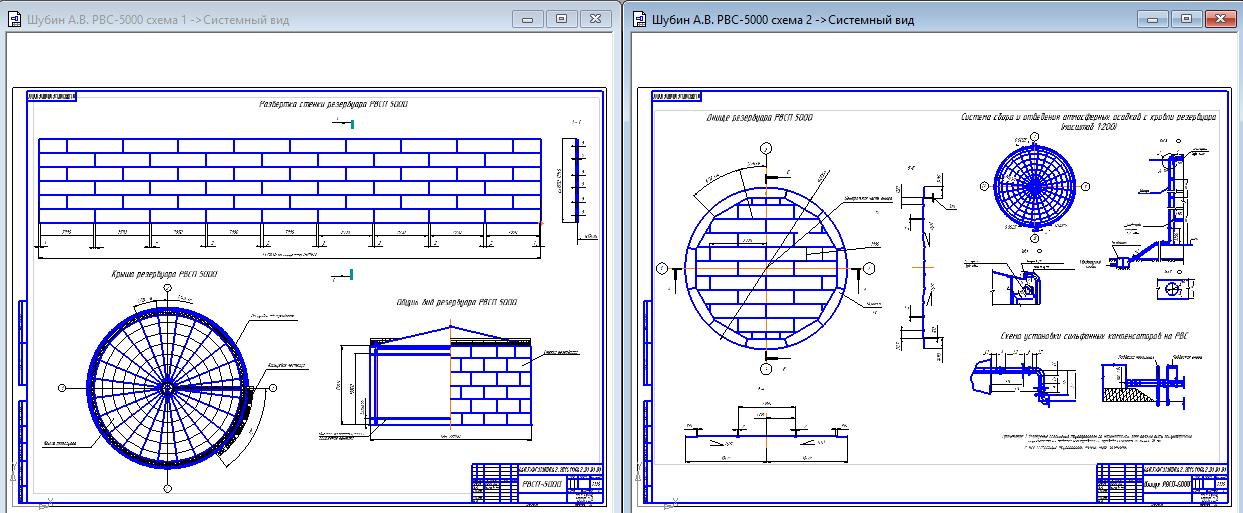Click the corner frame label in схема 2

pos(675,96)
